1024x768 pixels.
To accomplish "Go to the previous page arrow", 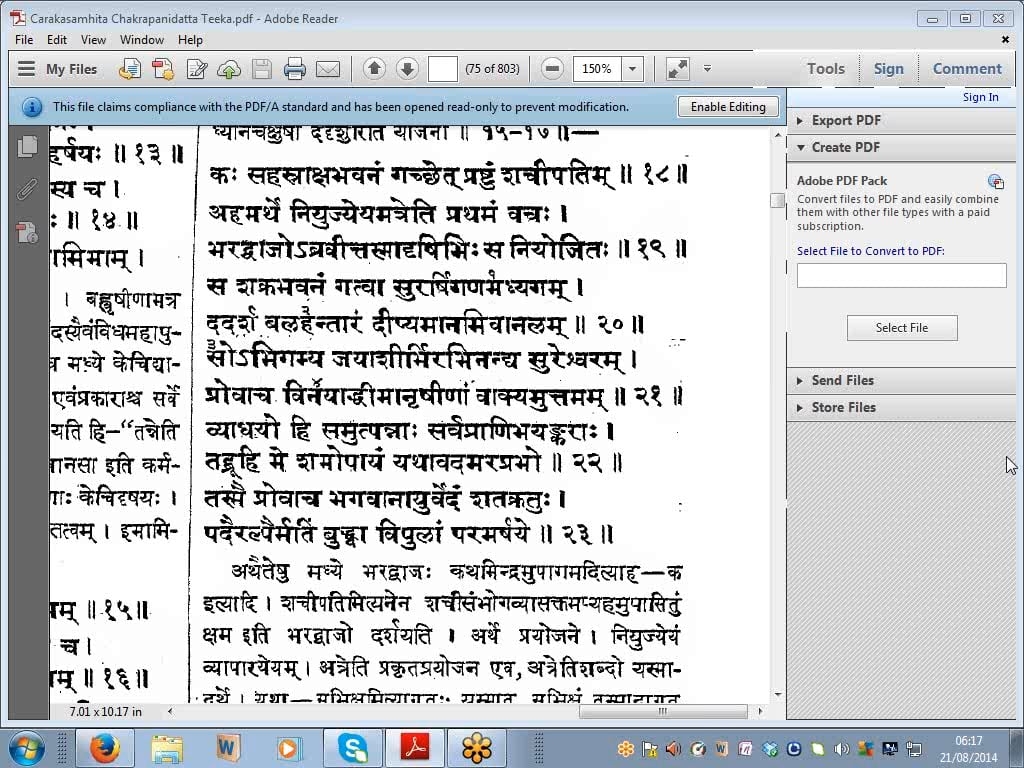I will point(374,69).
